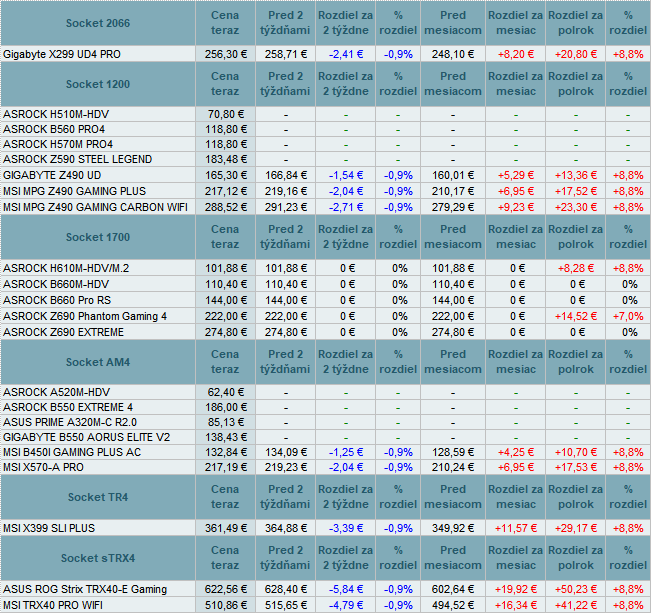Click the Socket AM4 section header
The image size is (651, 613).
click(x=98, y=362)
